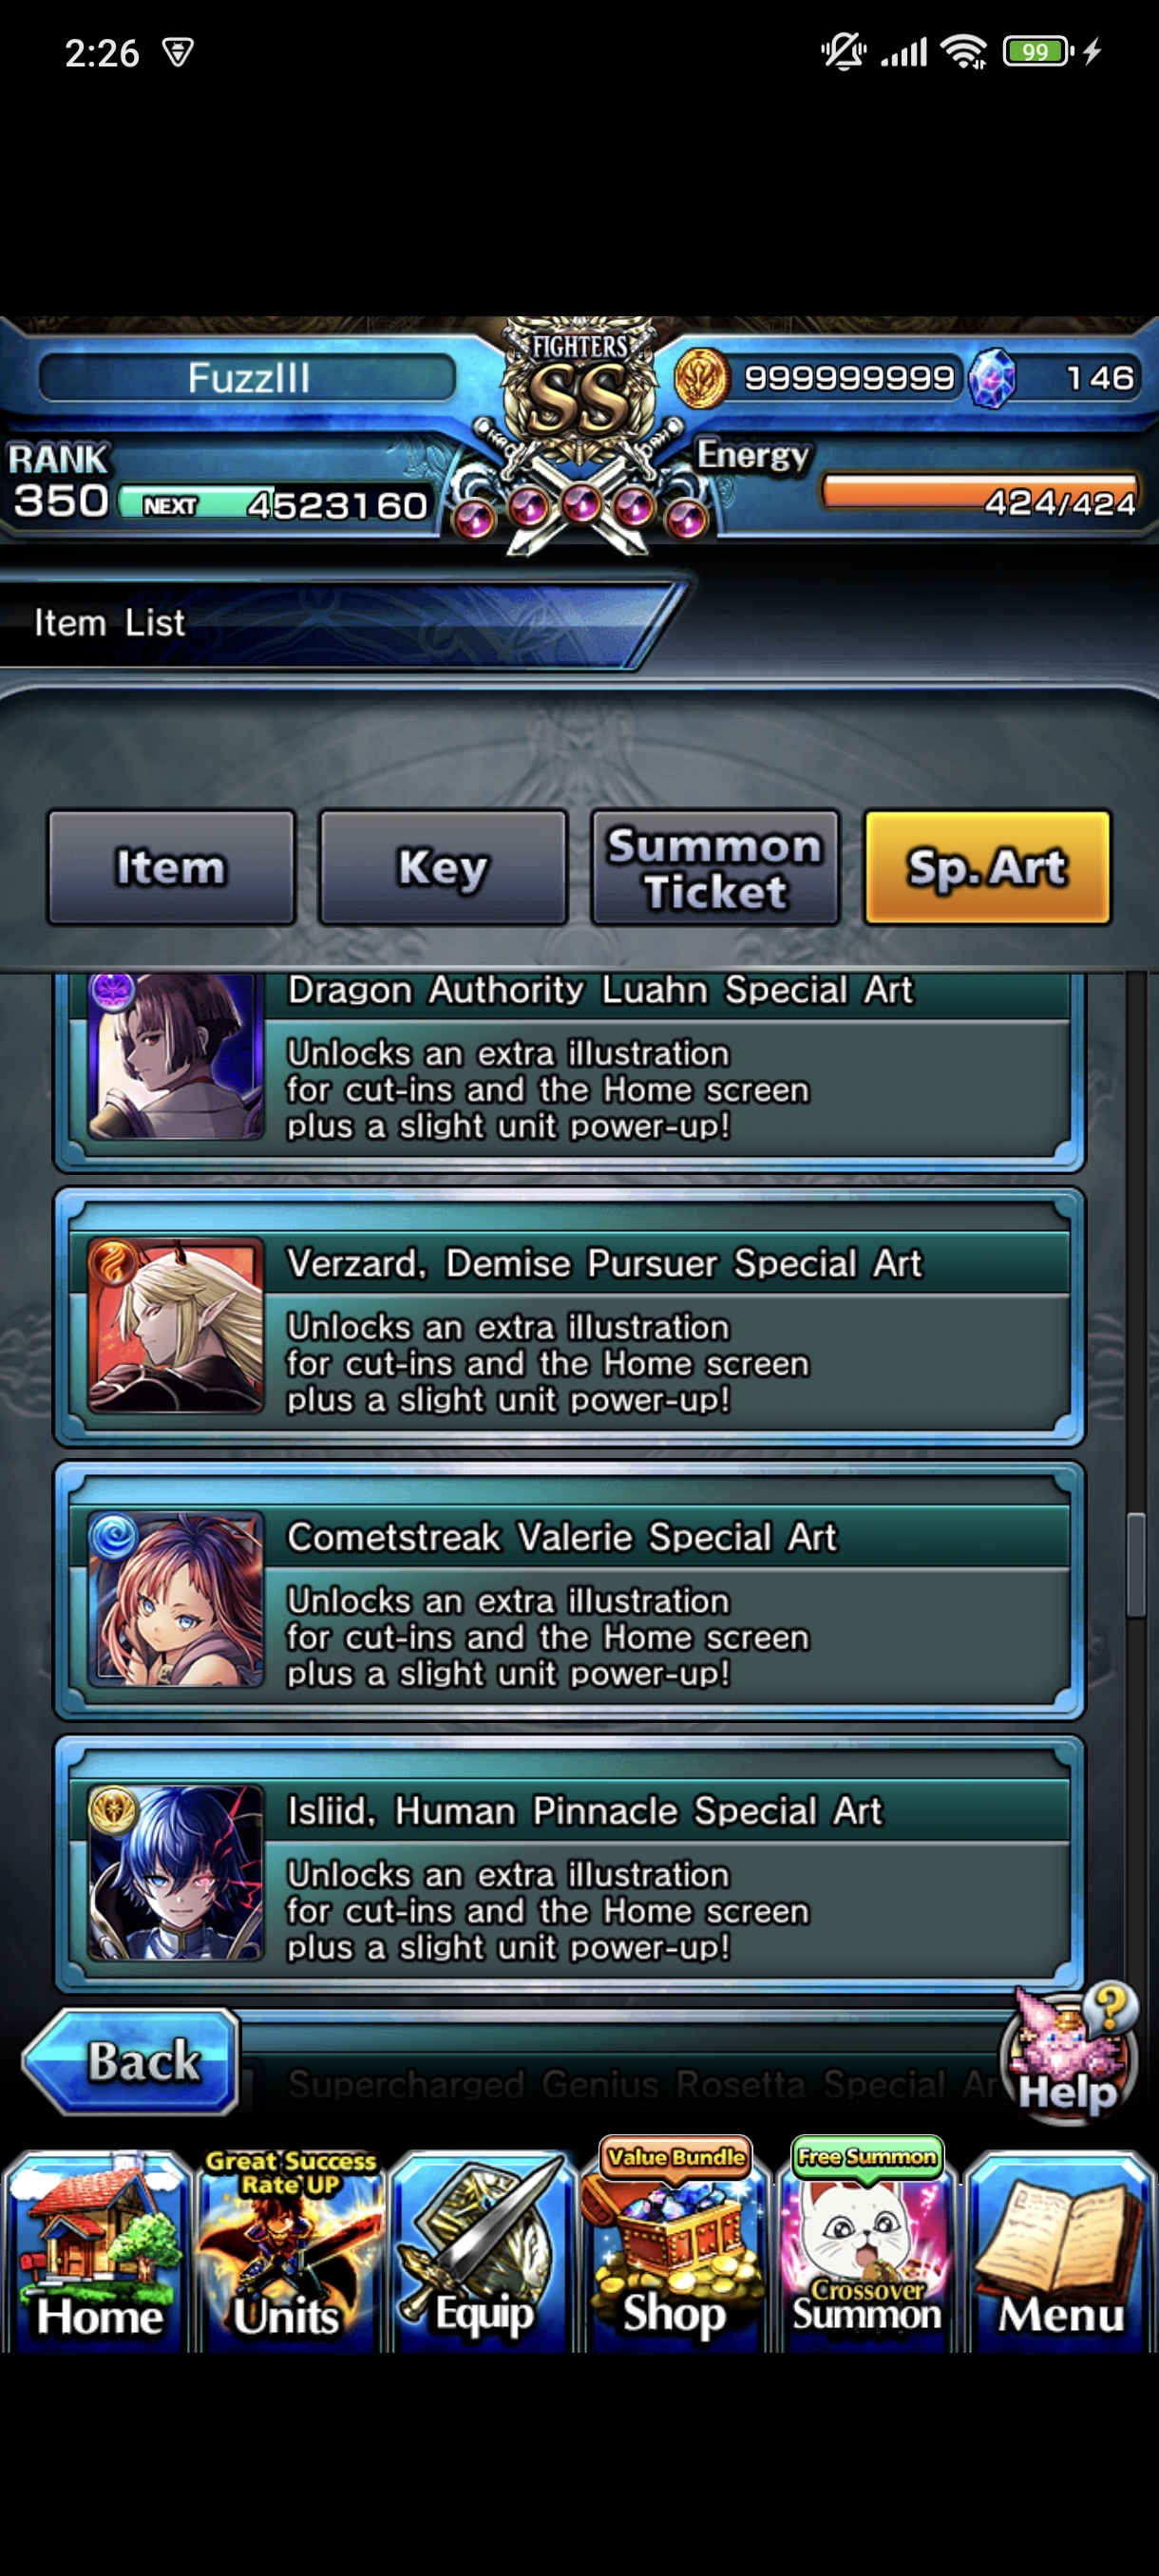Click the item list scrollbar handle
The image size is (1159, 2576).
(x=1135, y=1565)
